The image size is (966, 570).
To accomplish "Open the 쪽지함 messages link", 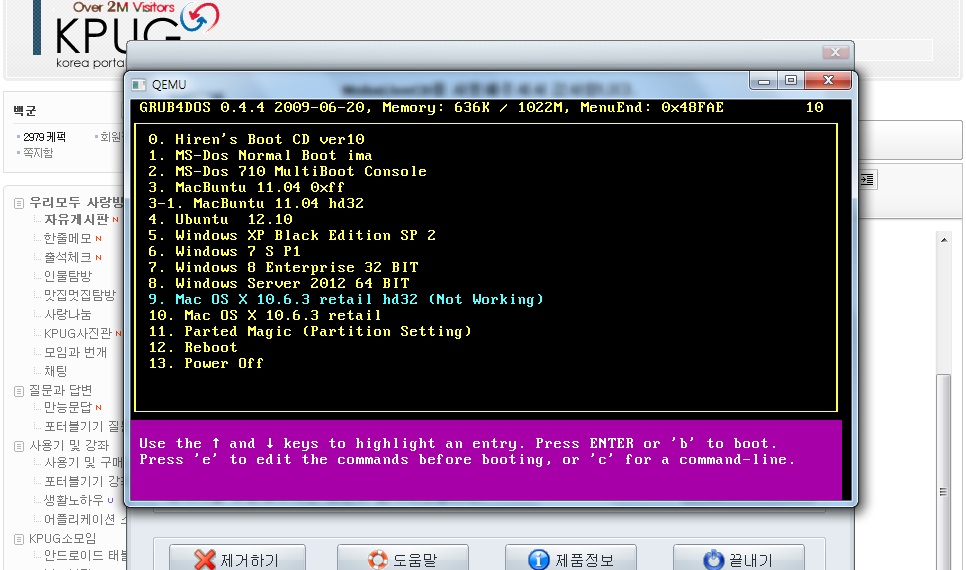I will 38,152.
